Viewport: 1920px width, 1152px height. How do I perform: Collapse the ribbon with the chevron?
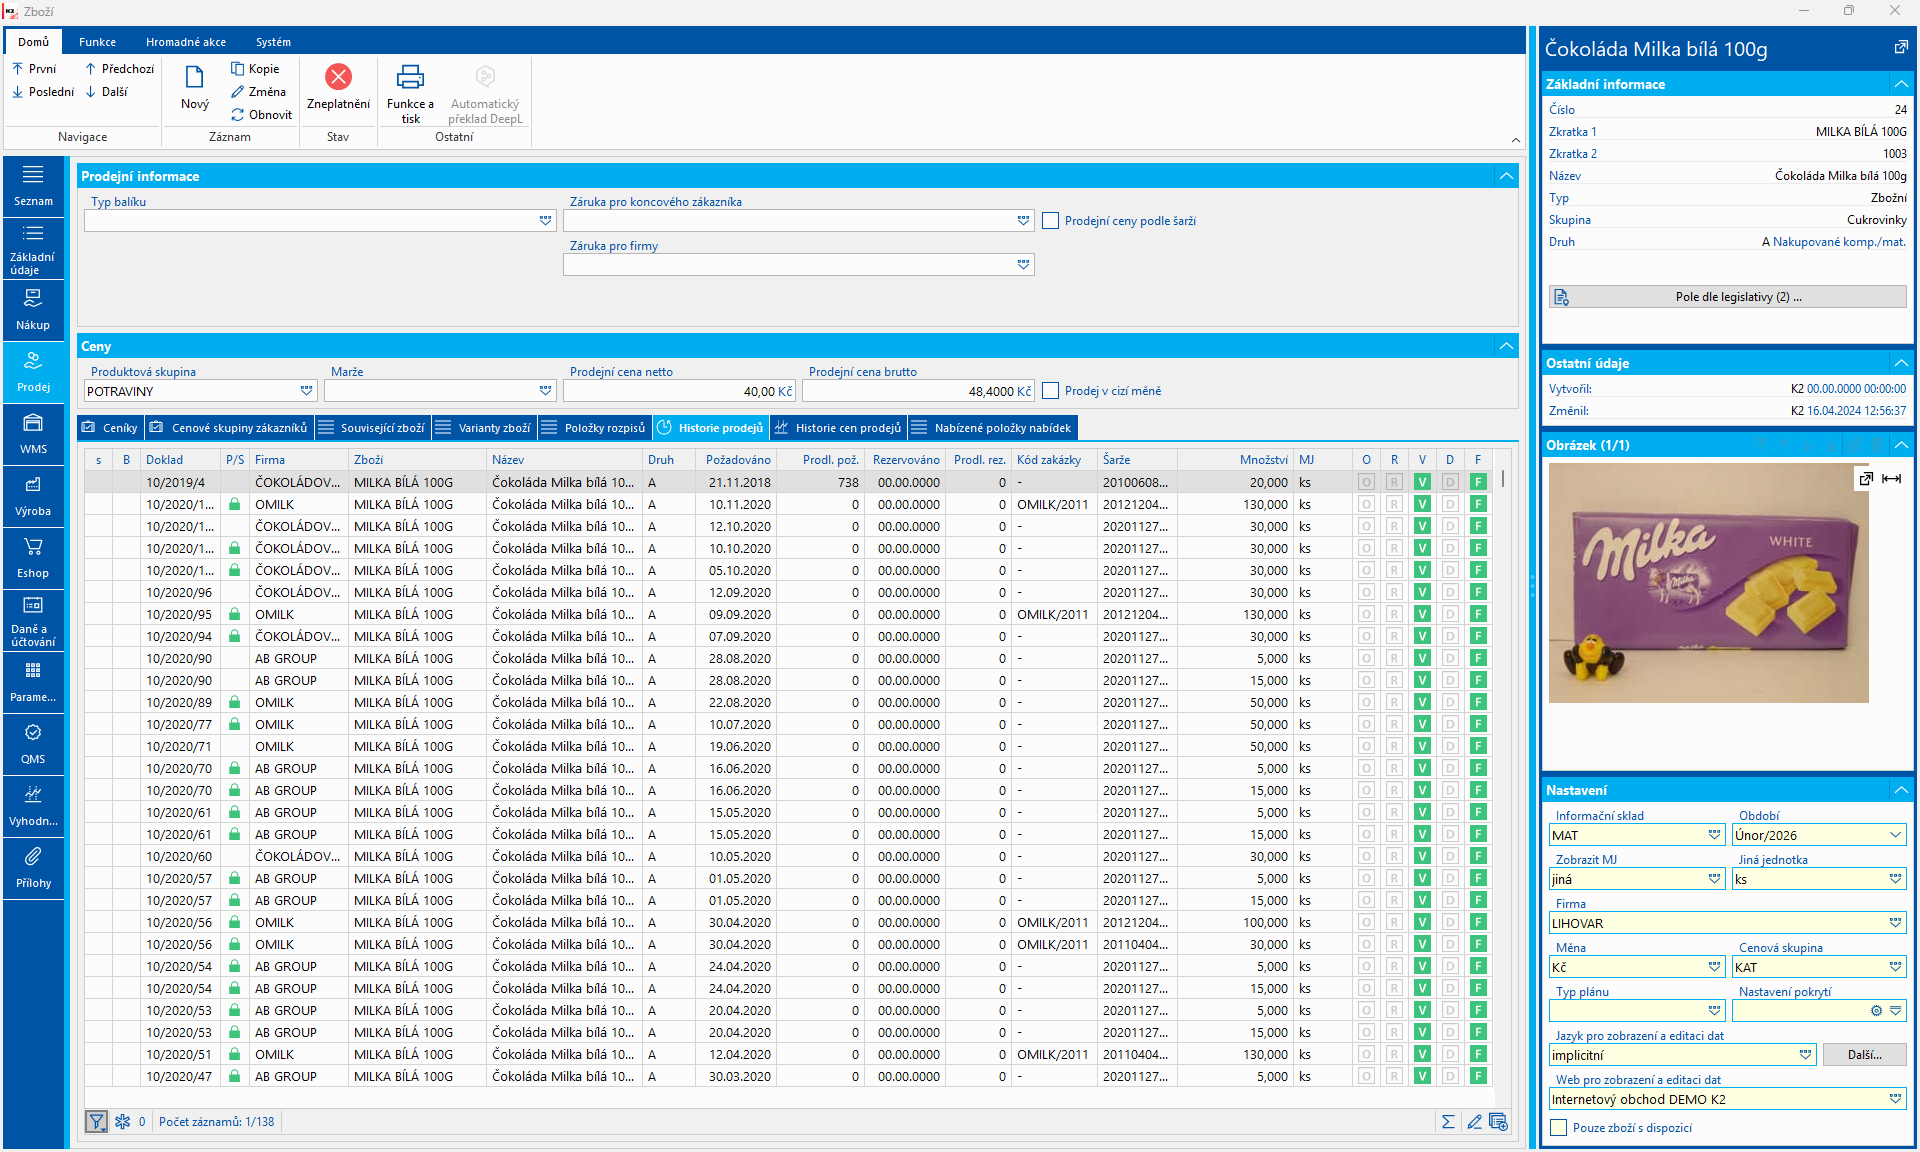tap(1515, 140)
